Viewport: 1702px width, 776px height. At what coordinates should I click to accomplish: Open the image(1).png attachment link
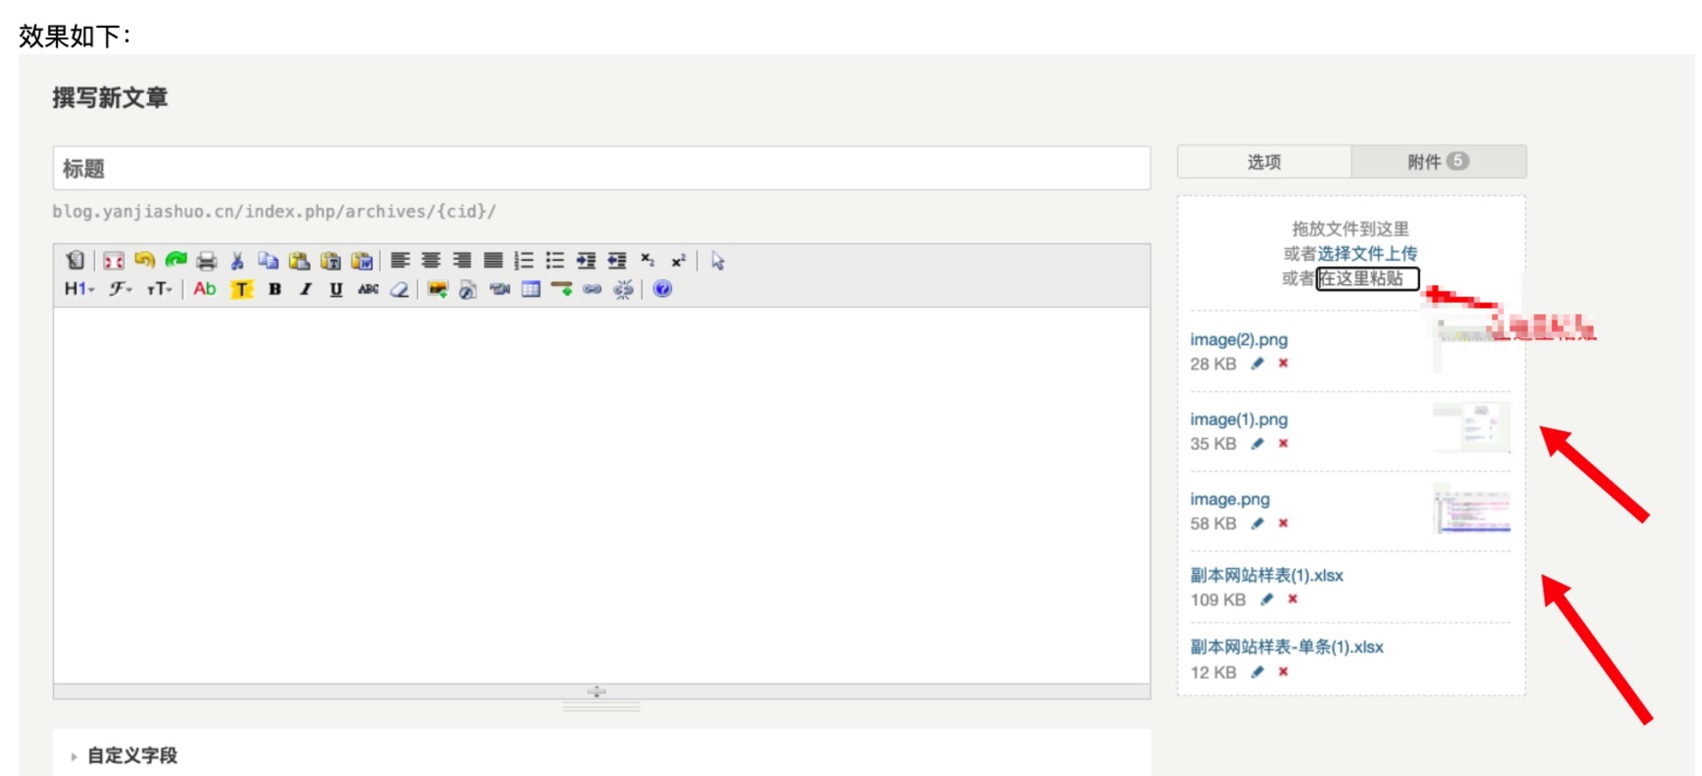(1239, 420)
